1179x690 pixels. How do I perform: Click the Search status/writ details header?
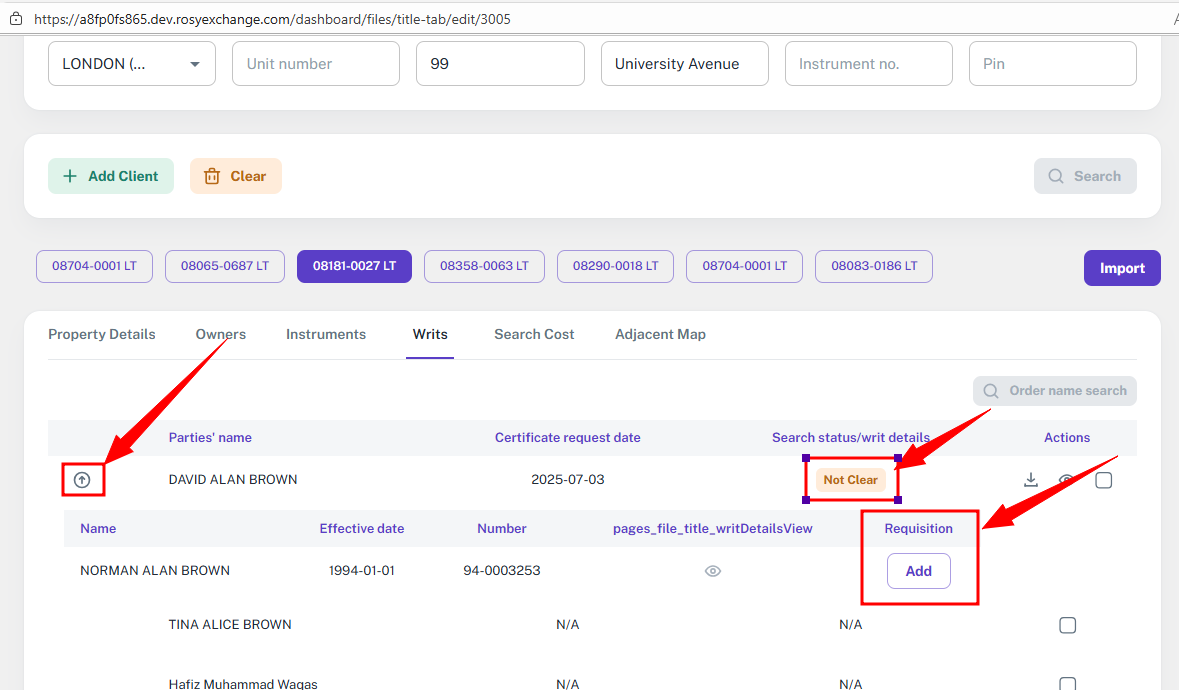[x=850, y=437]
